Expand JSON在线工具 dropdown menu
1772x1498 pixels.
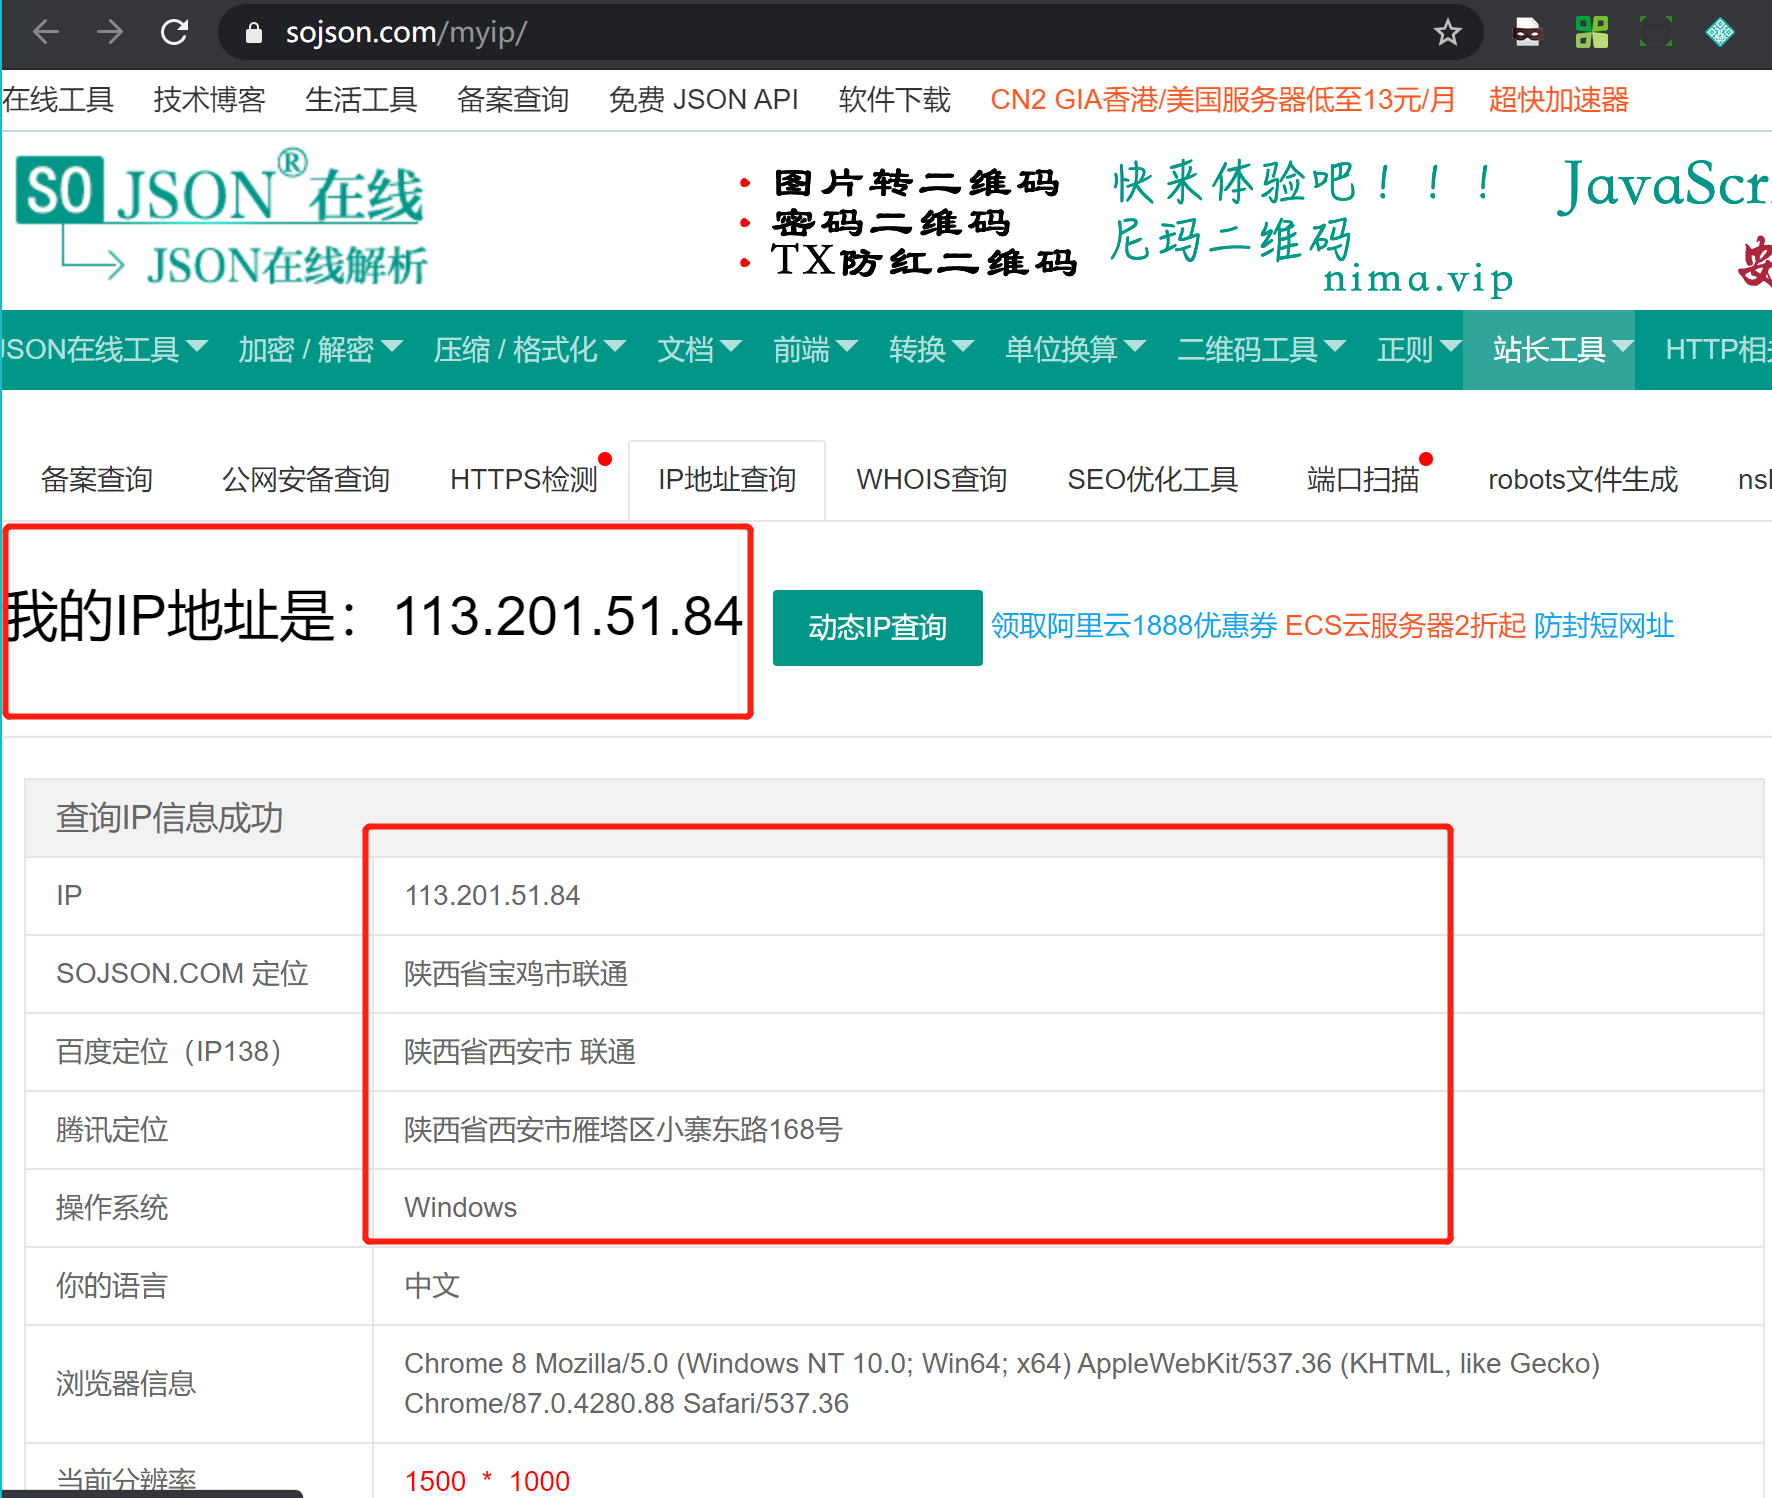click(x=104, y=349)
